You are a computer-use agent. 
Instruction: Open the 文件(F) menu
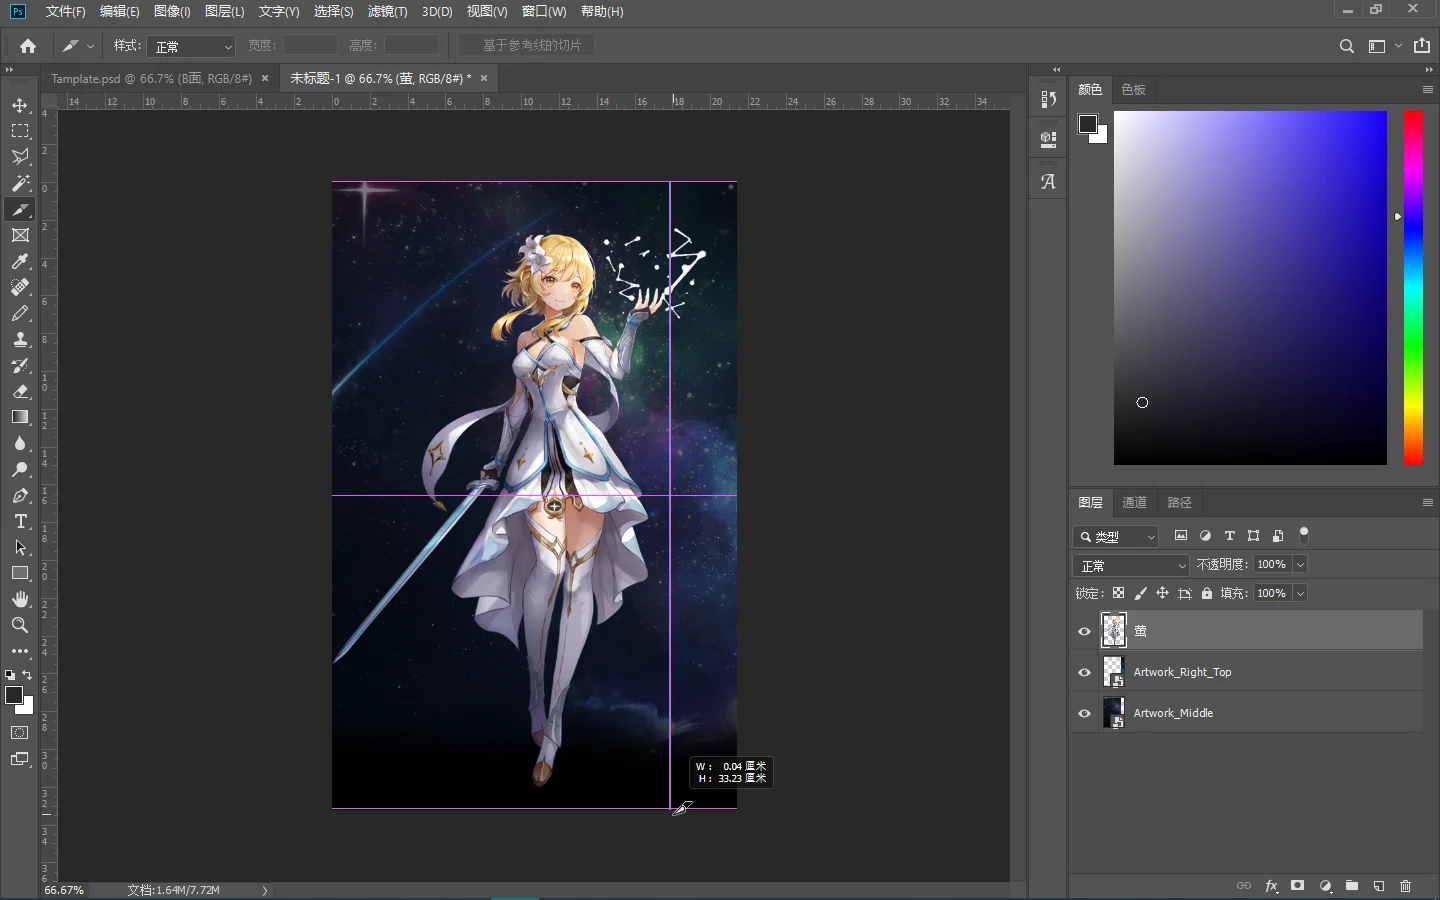65,11
